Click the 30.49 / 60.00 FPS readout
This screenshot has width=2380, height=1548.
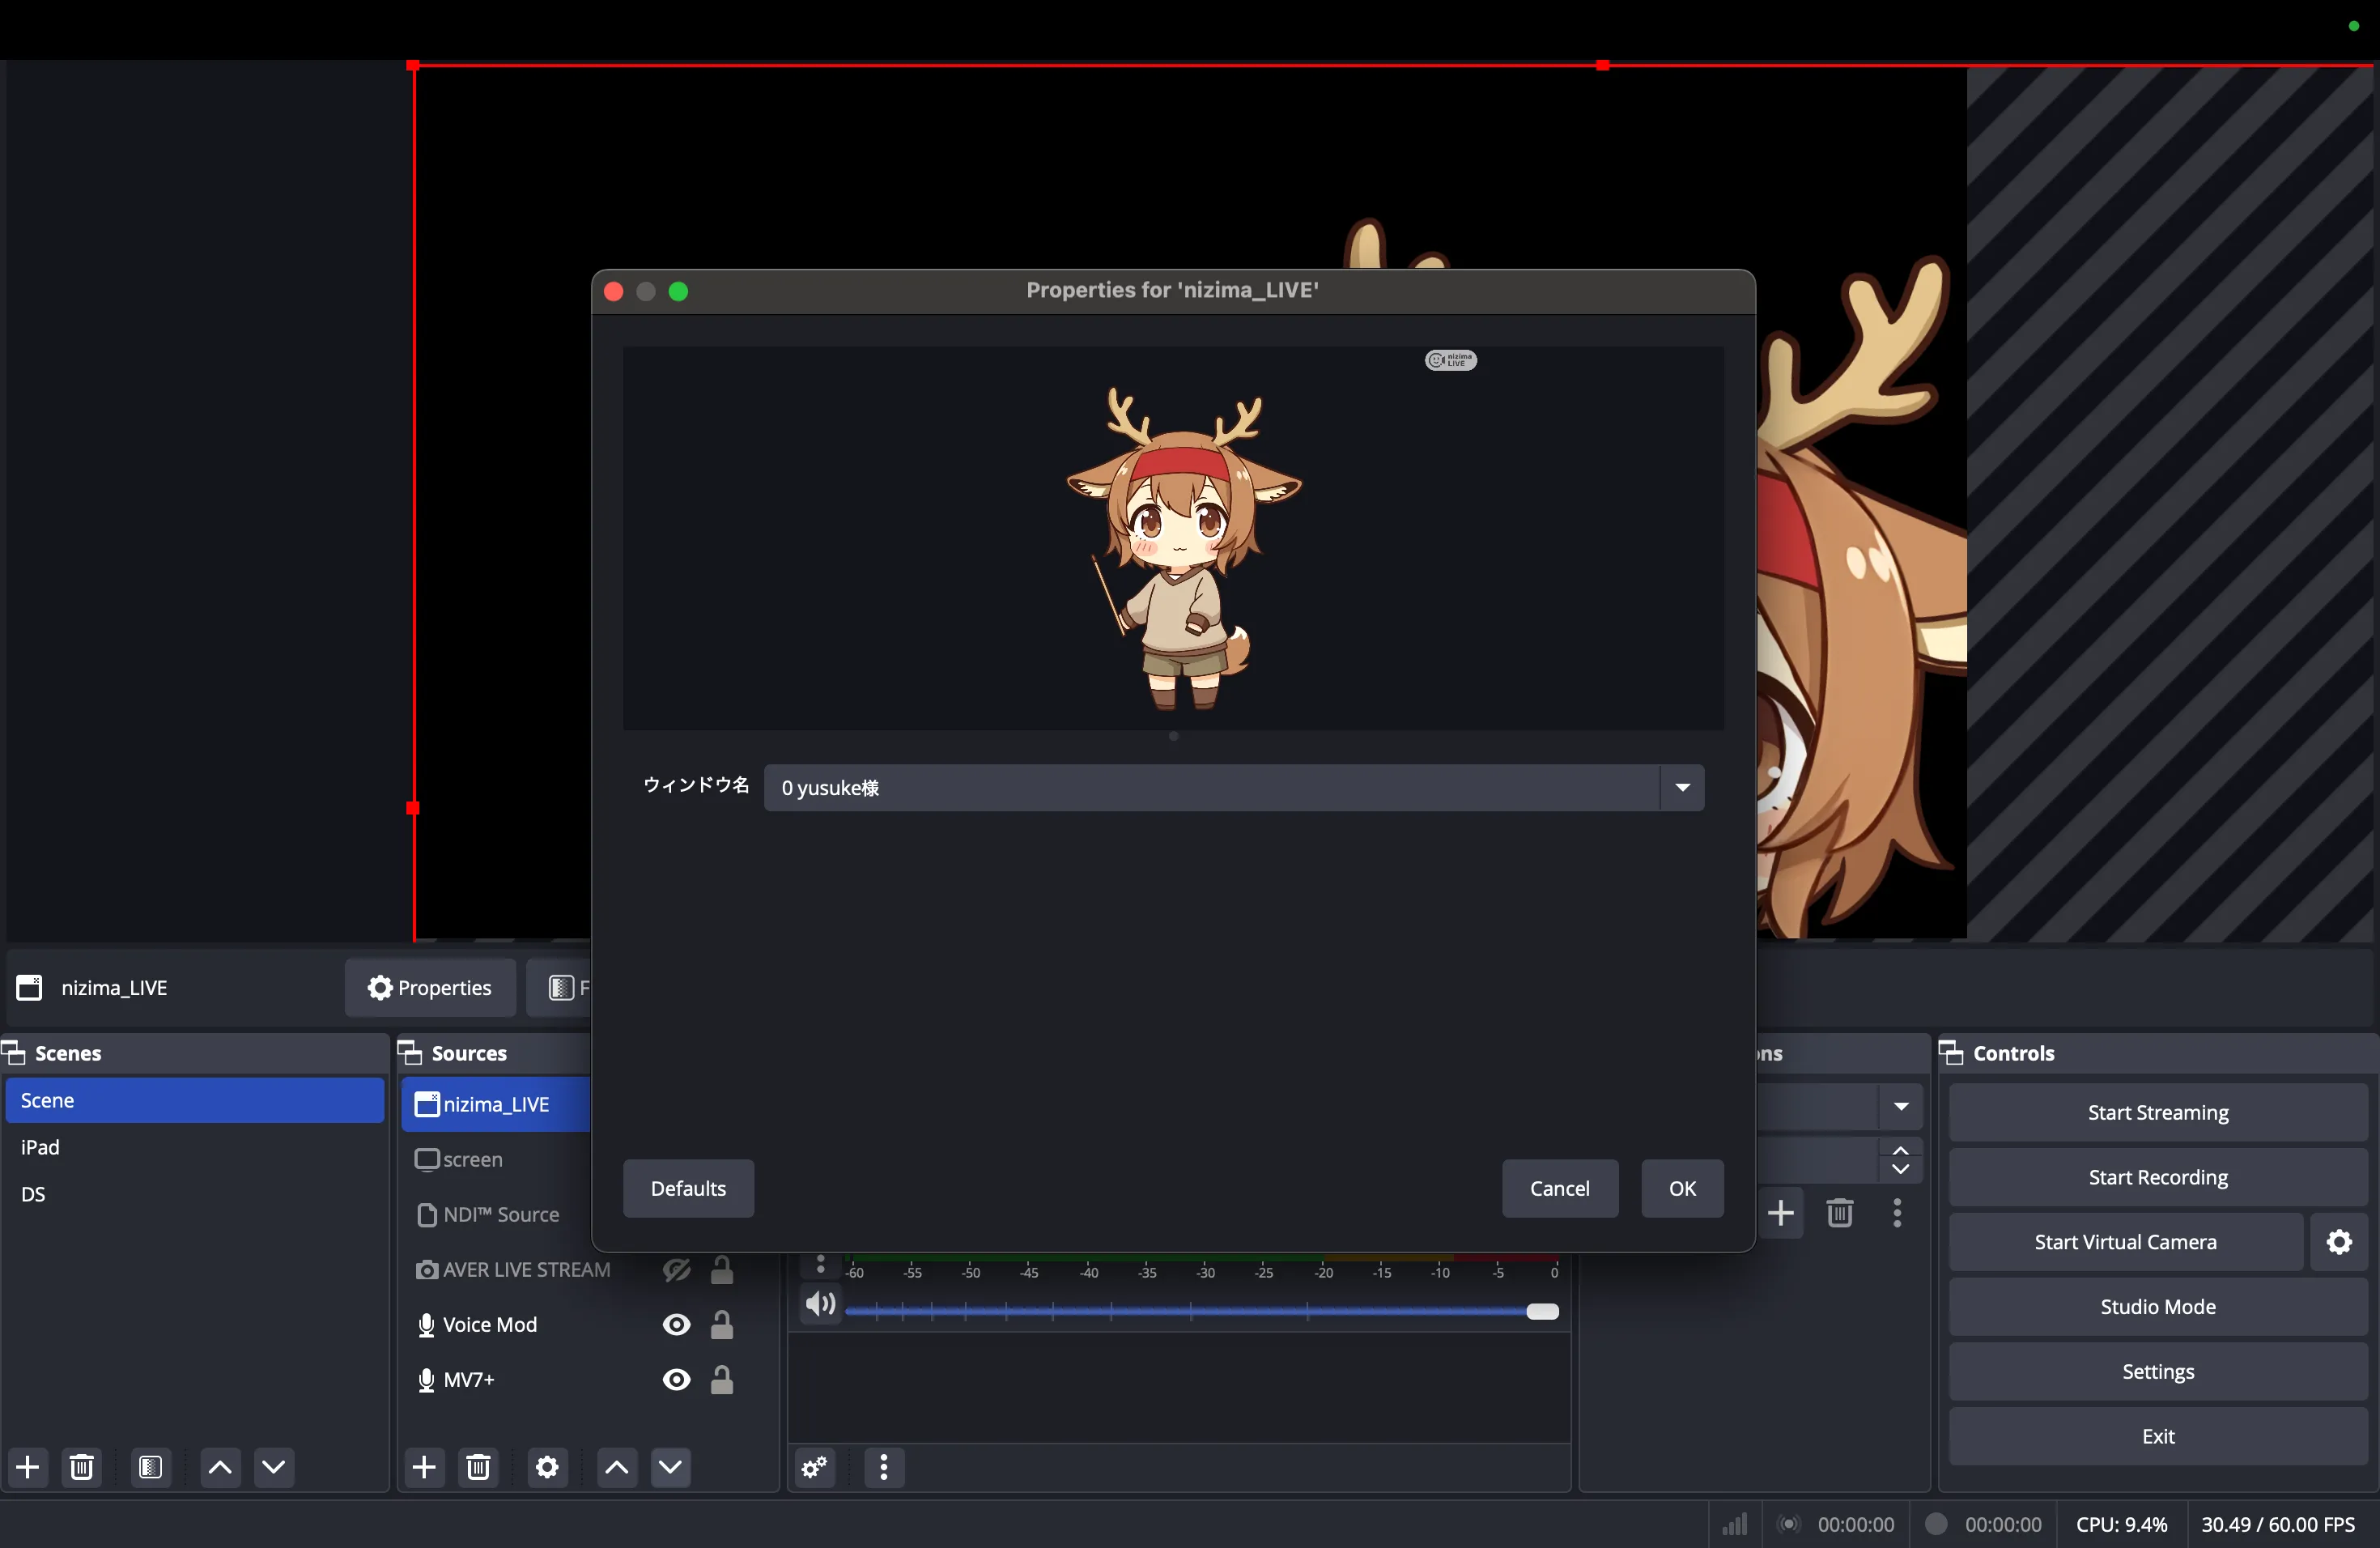click(2278, 1524)
